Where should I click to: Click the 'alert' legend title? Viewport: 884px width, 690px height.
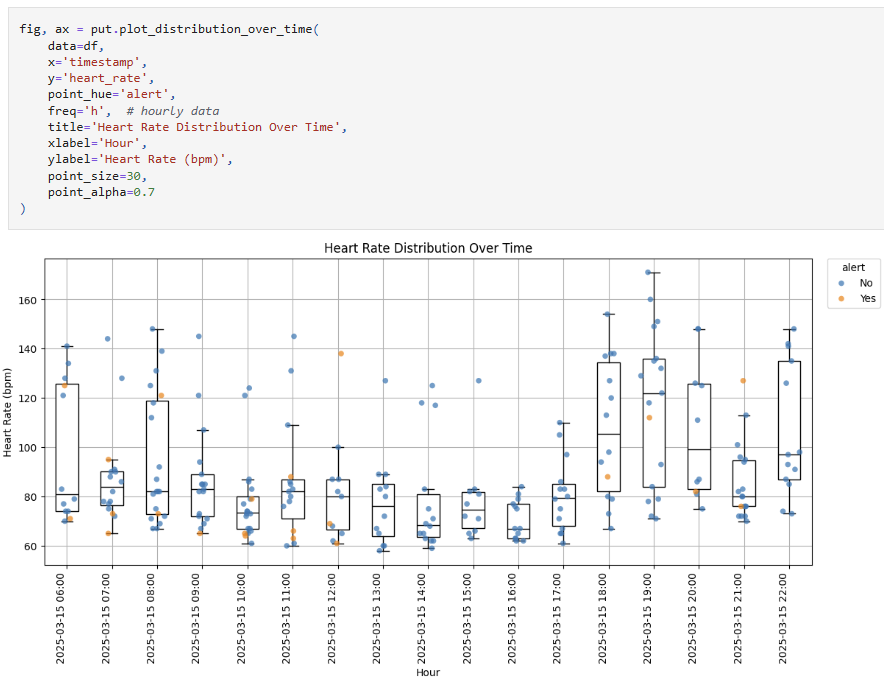click(x=853, y=267)
